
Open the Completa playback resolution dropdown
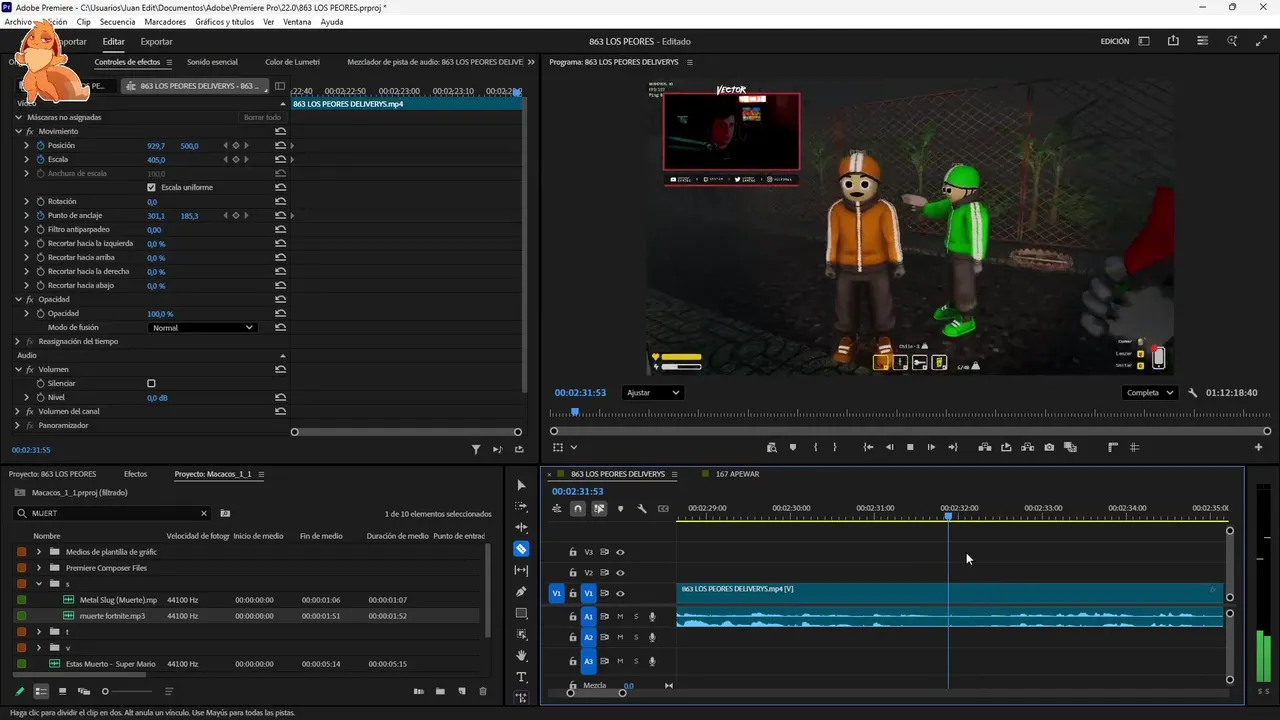pos(1149,393)
